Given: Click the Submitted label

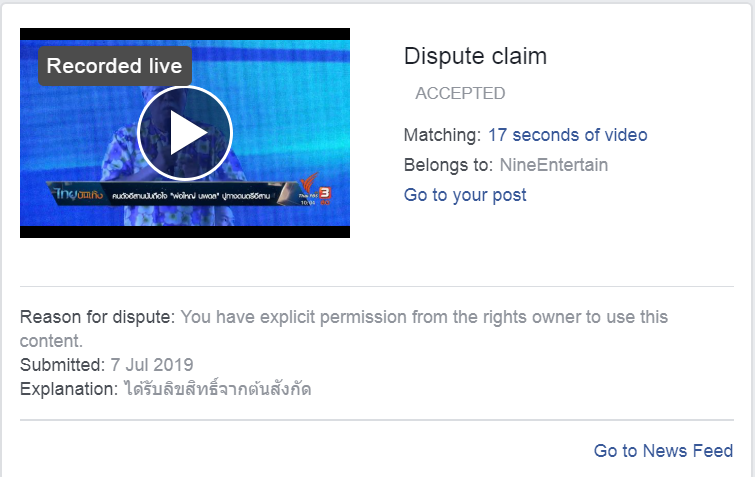Looking at the screenshot, I should pyautogui.click(x=62, y=365).
